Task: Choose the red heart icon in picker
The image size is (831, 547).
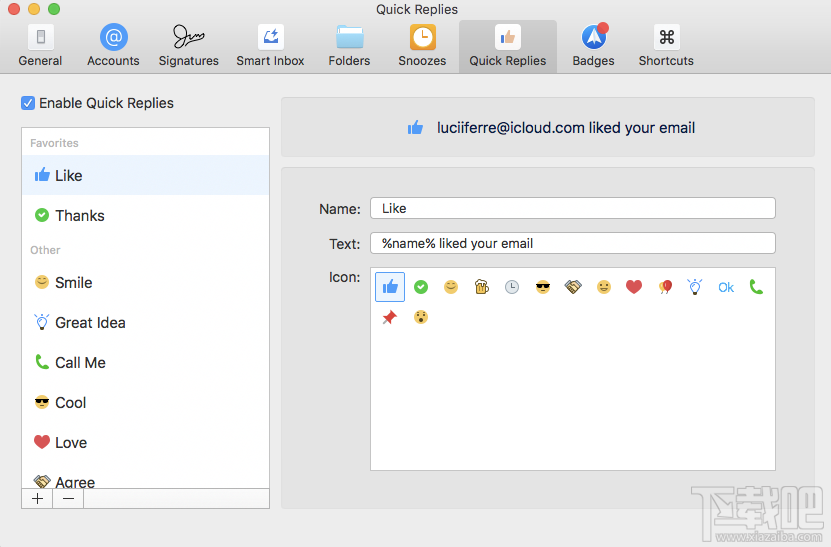Action: pyautogui.click(x=634, y=287)
